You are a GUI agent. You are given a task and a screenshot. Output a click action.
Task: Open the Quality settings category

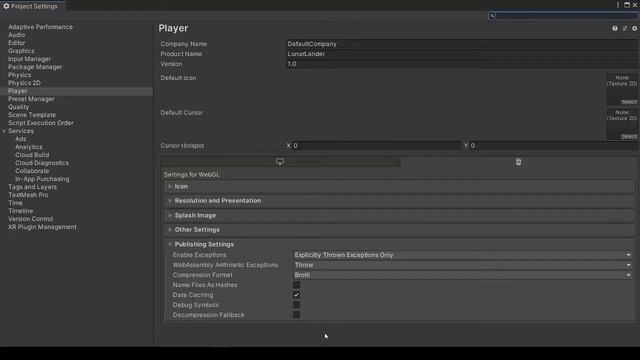[19, 107]
